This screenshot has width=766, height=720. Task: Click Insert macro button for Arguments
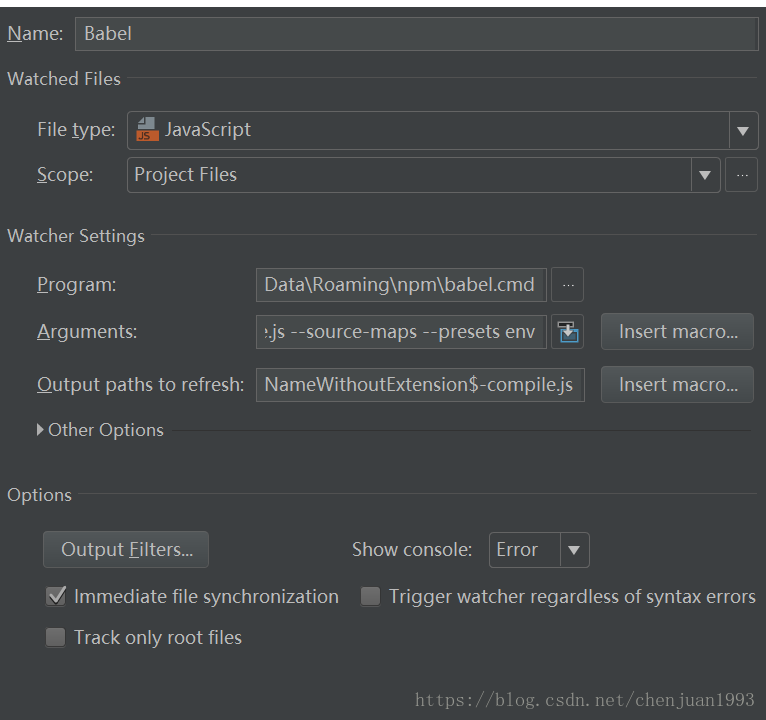pyautogui.click(x=678, y=332)
